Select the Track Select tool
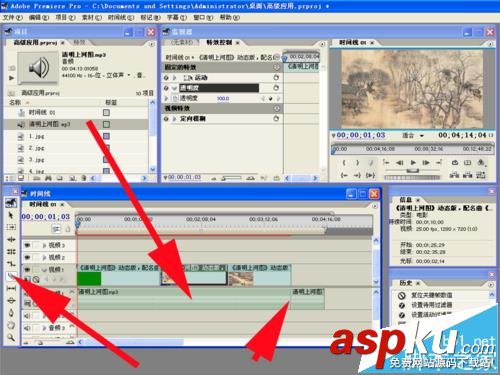The width and height of the screenshot is (500, 375). pos(11,227)
